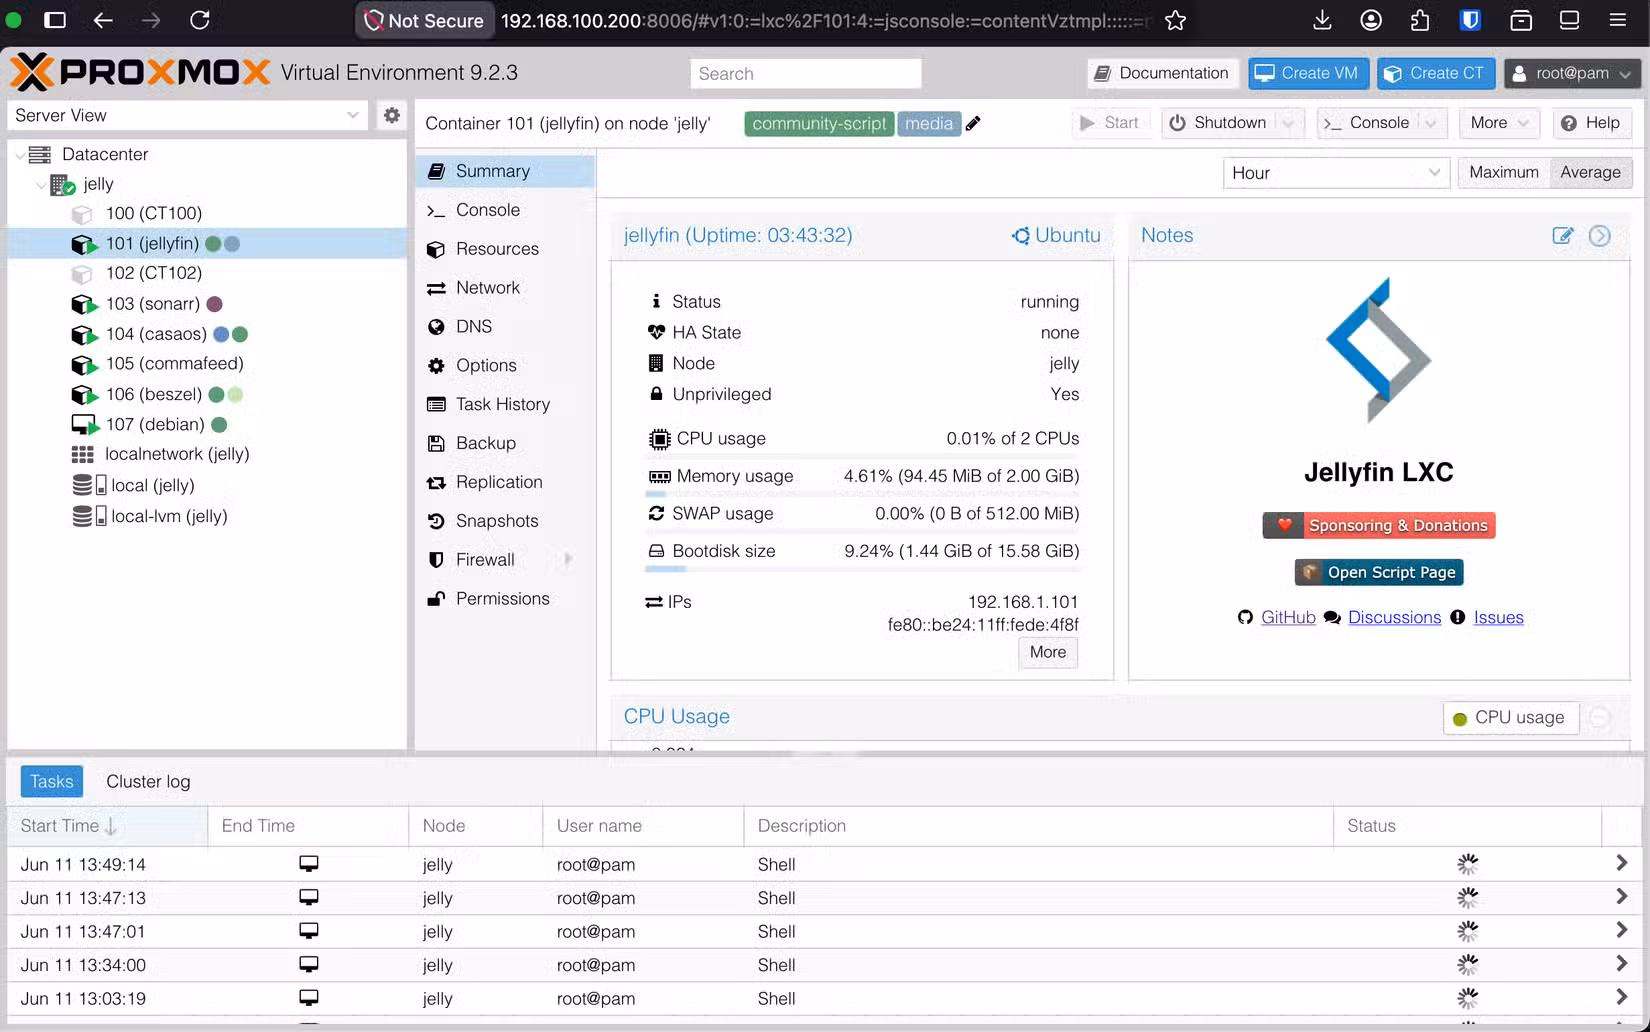1650x1032 pixels.
Task: Click the More button under IPs
Action: tap(1047, 652)
